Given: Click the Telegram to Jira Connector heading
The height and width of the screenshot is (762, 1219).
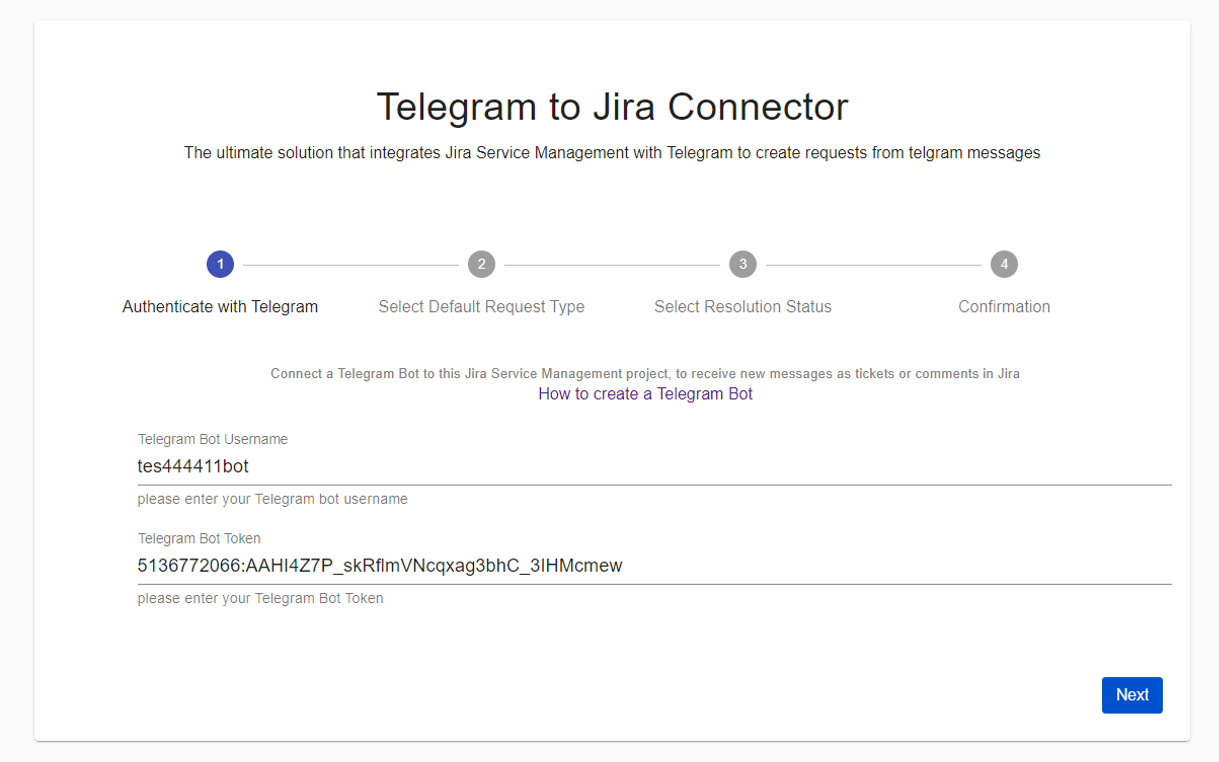Looking at the screenshot, I should 612,106.
